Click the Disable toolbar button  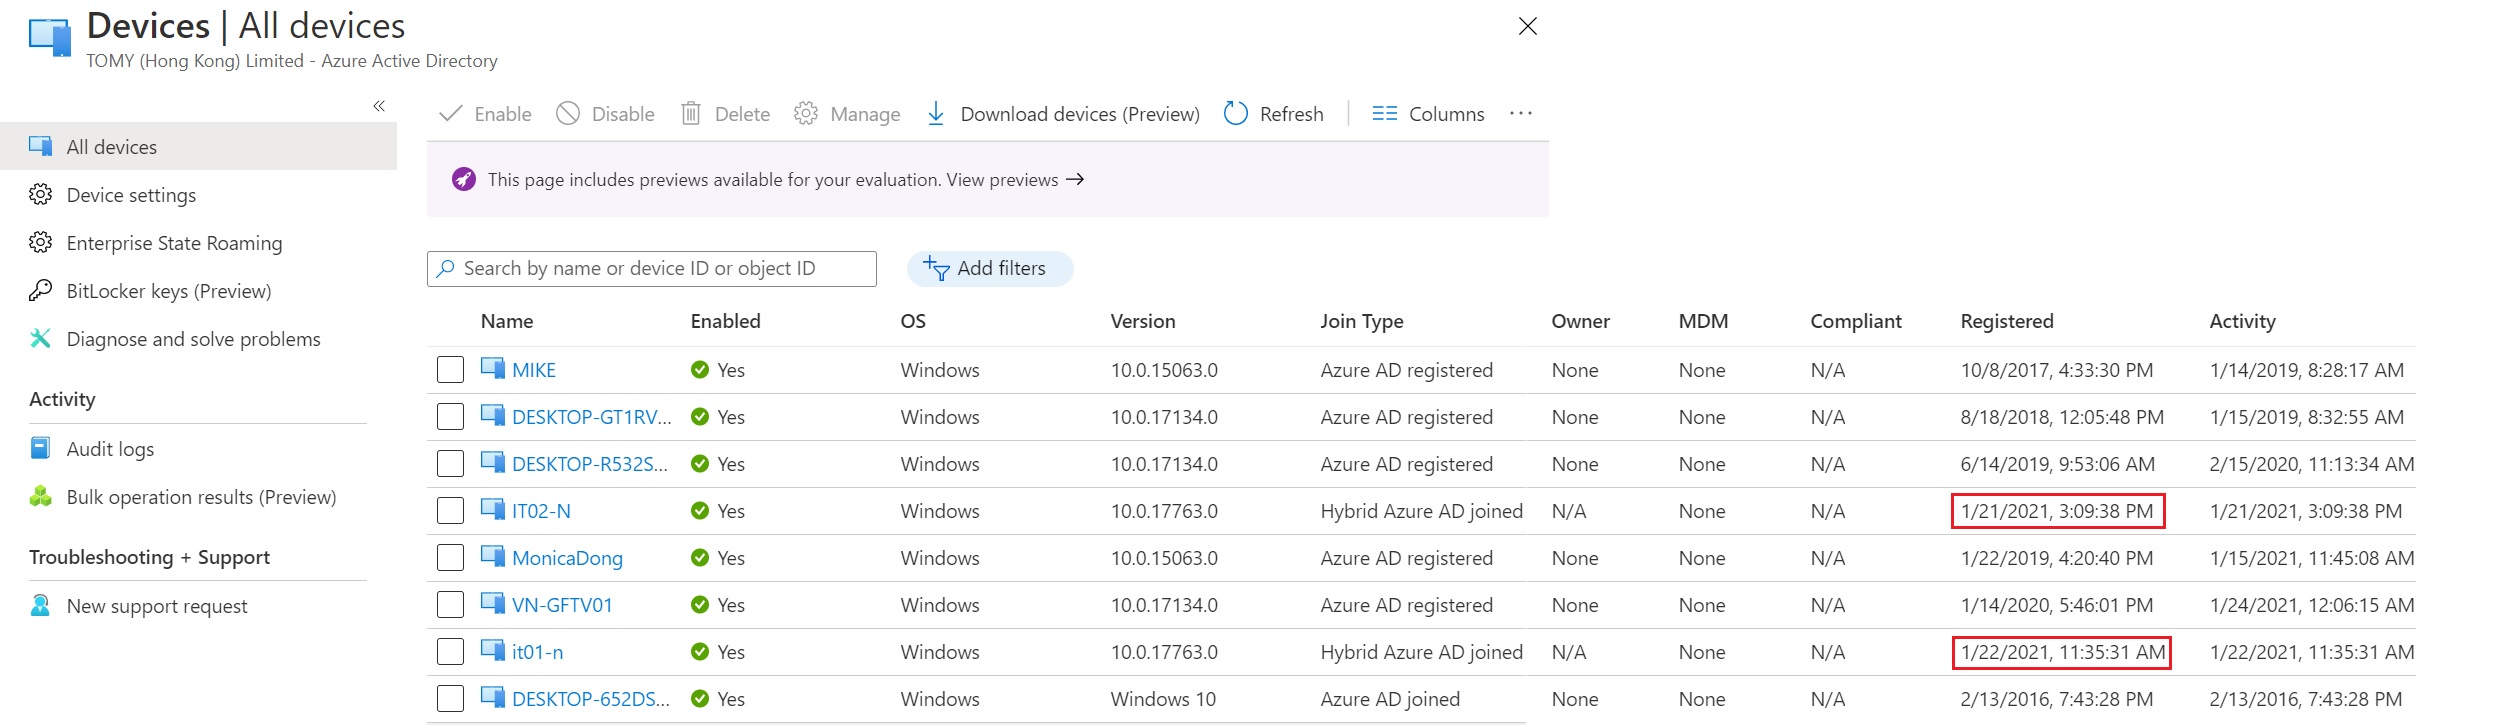605,114
